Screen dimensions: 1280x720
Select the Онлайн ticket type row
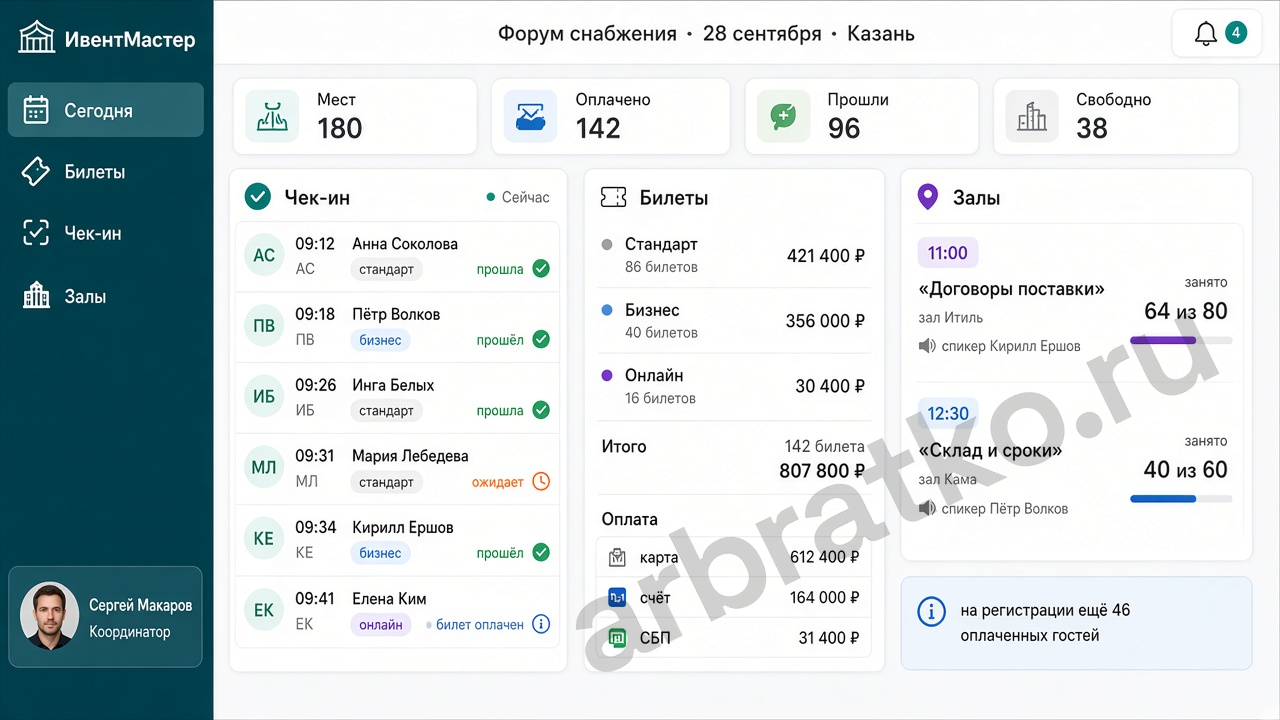[x=734, y=386]
